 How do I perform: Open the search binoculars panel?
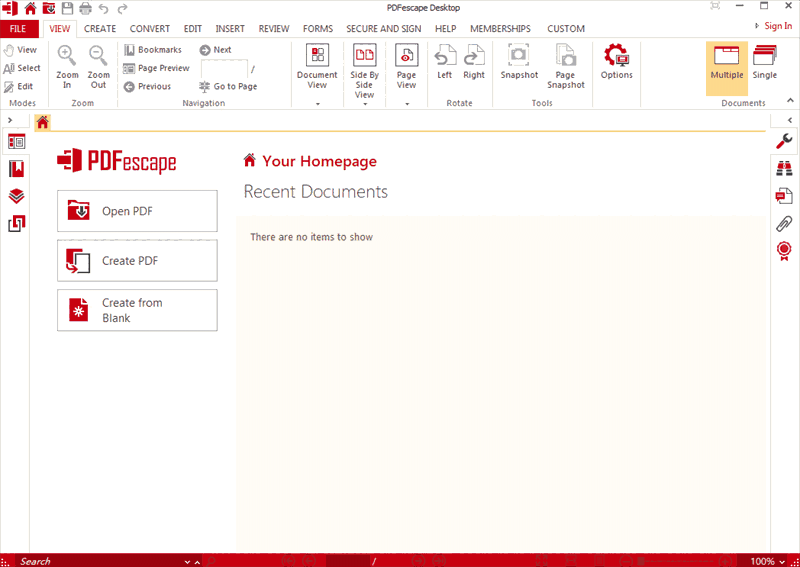785,169
